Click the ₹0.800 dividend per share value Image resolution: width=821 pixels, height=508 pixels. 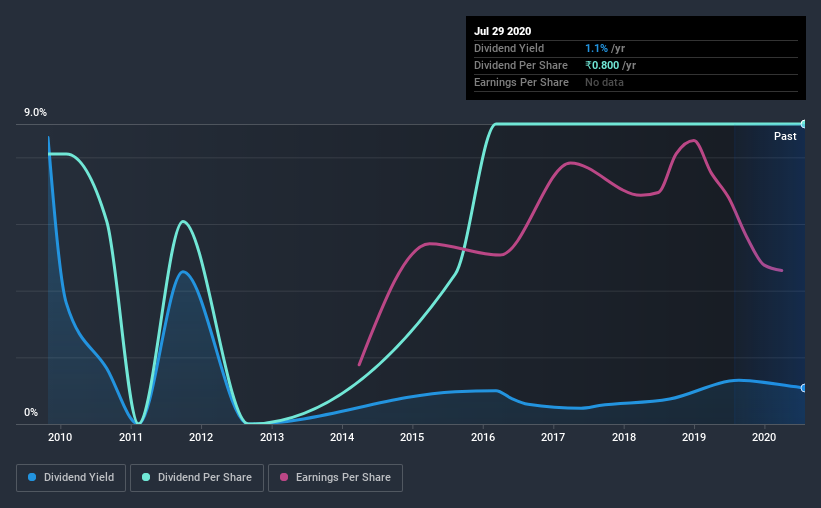coord(602,65)
